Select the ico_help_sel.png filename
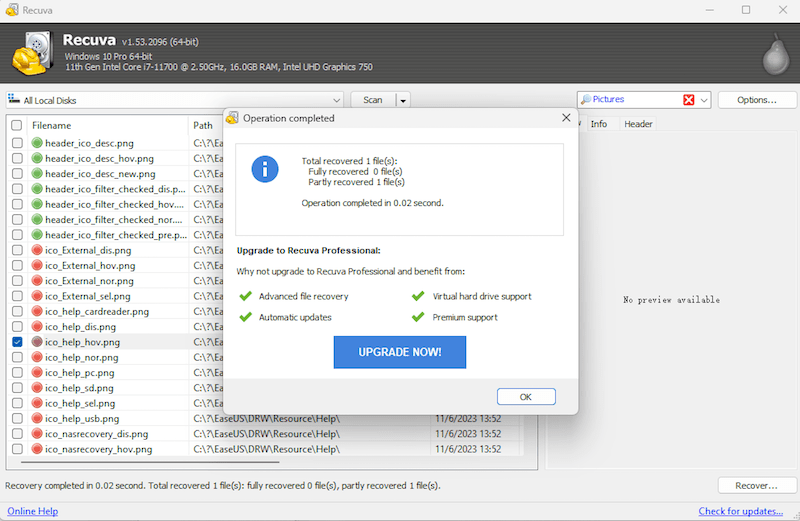This screenshot has height=521, width=800. (80, 403)
